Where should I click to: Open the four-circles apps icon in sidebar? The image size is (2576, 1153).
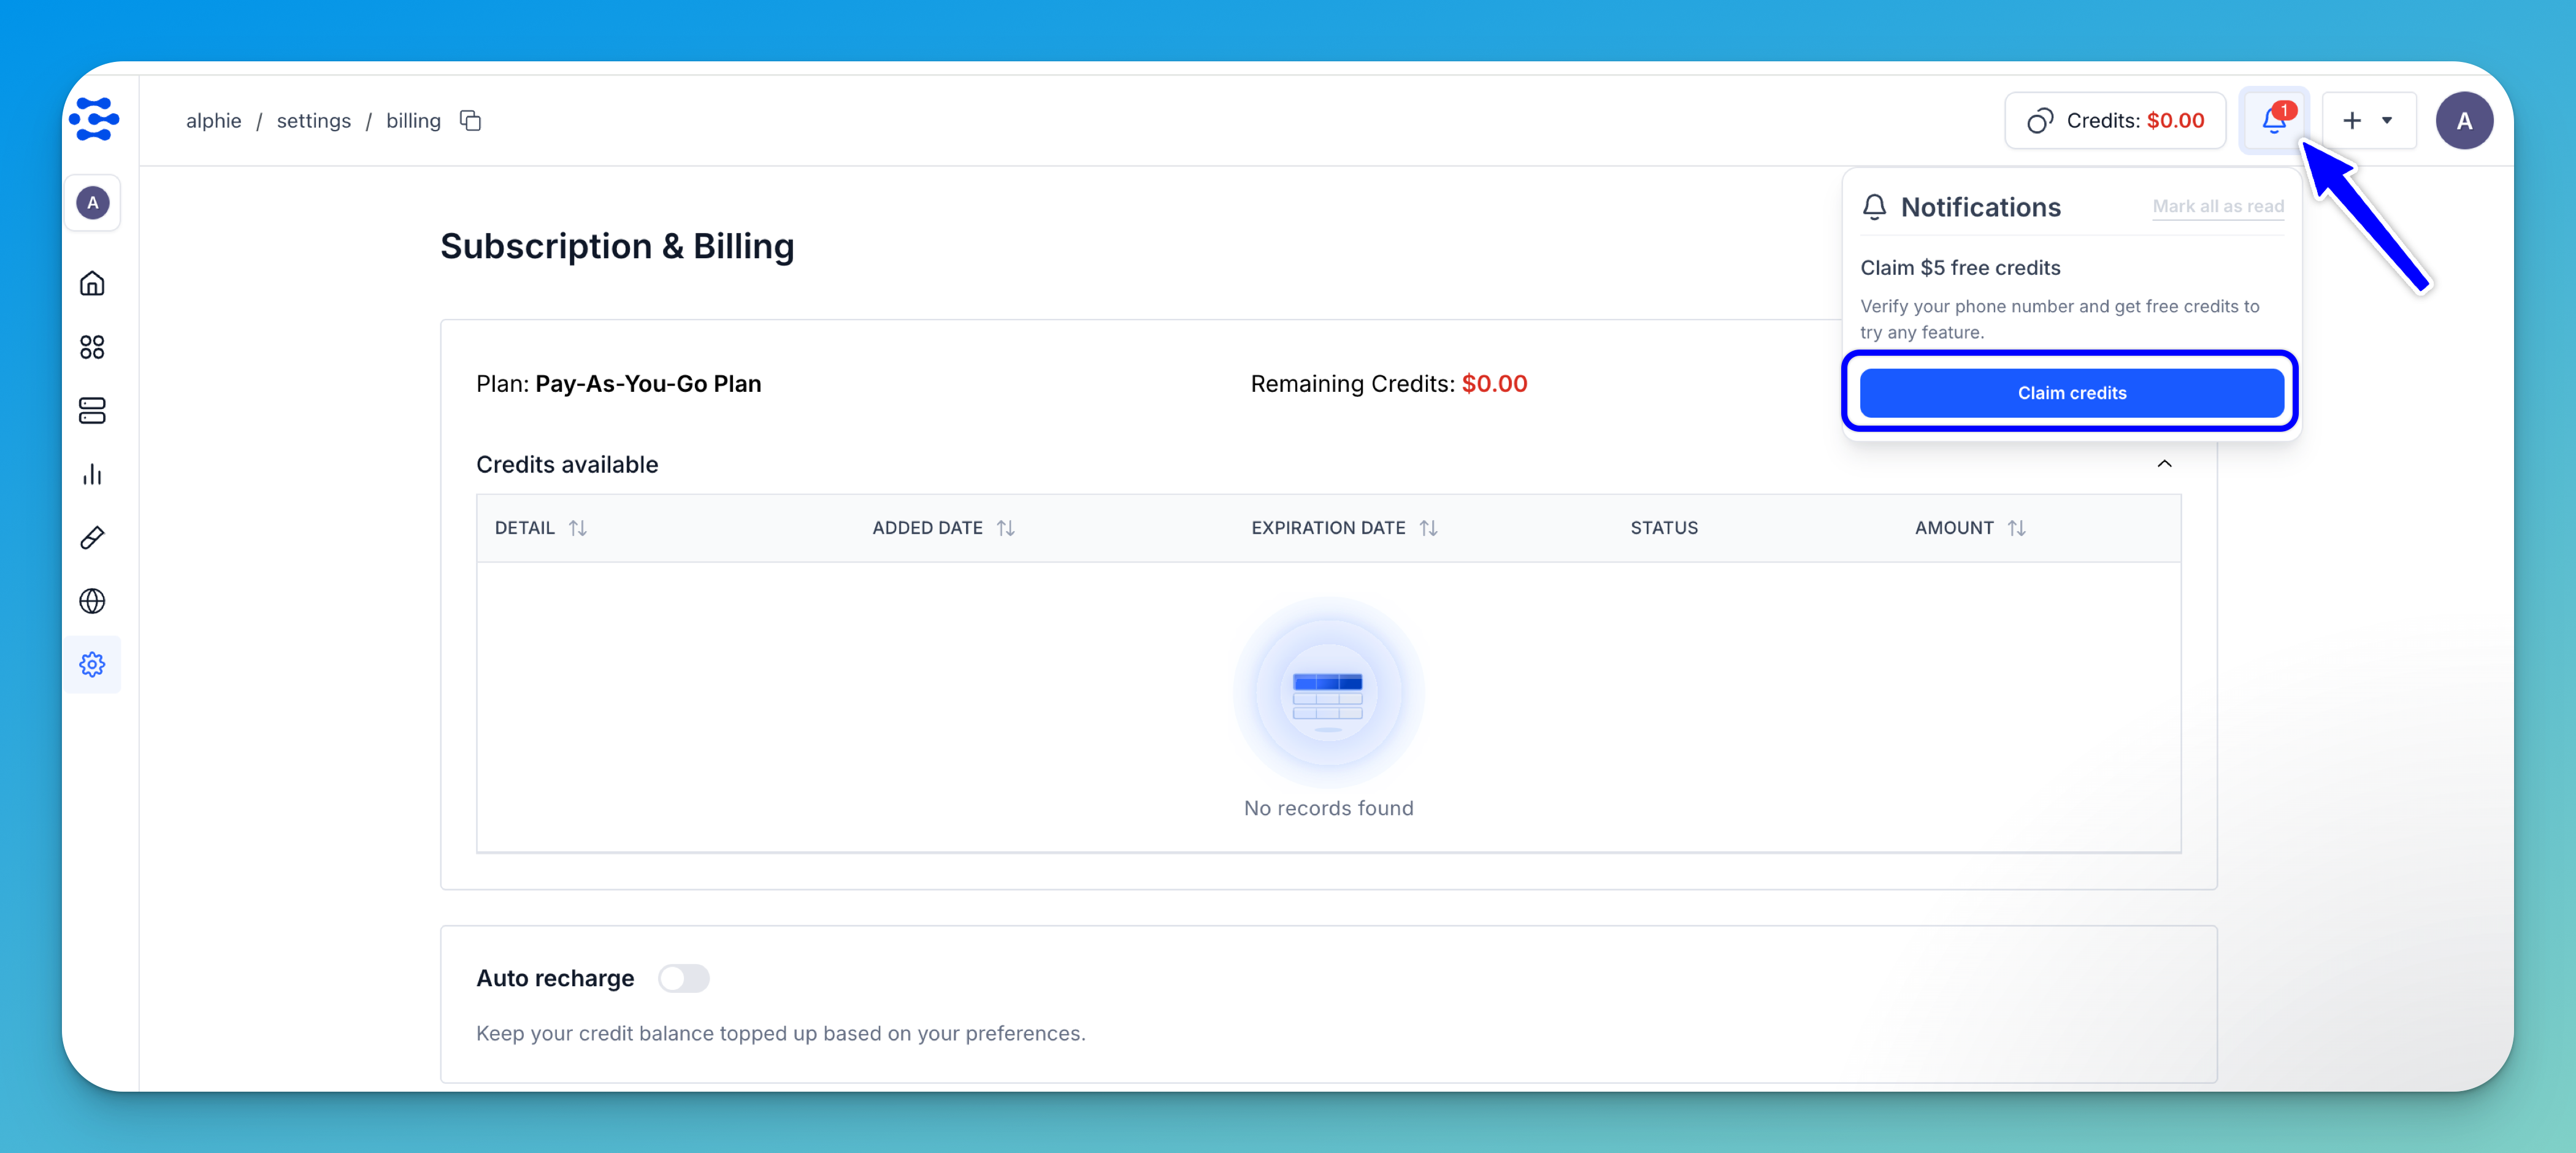tap(92, 347)
